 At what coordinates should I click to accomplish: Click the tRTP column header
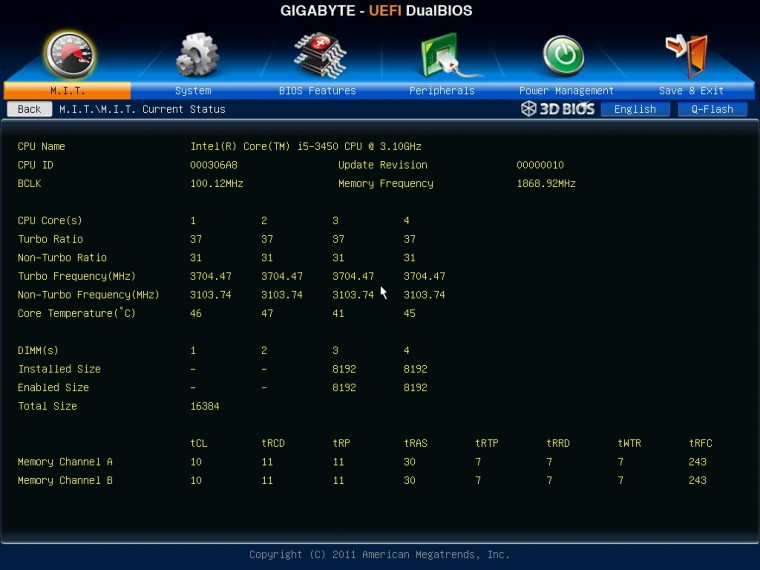click(487, 443)
